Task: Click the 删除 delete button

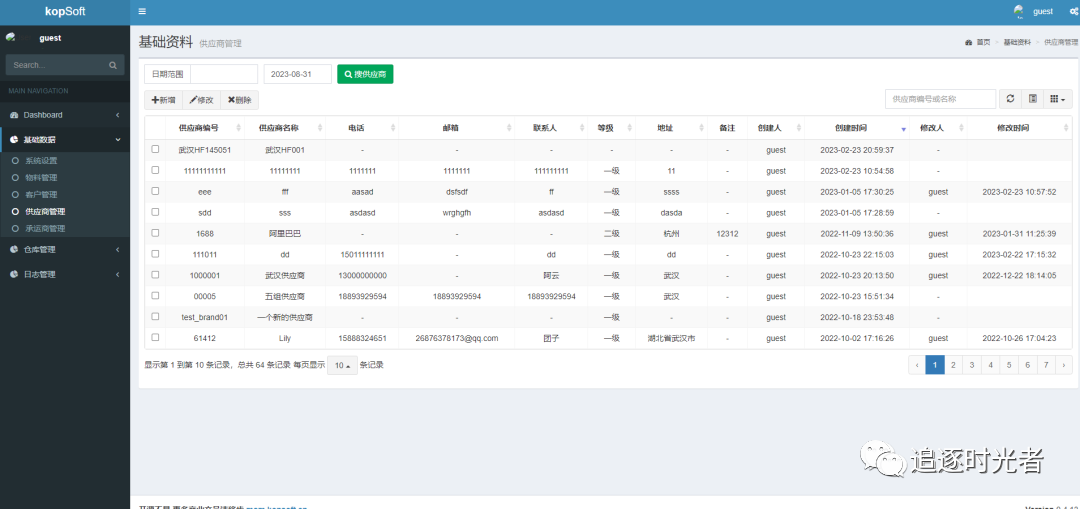Action: pyautogui.click(x=240, y=100)
